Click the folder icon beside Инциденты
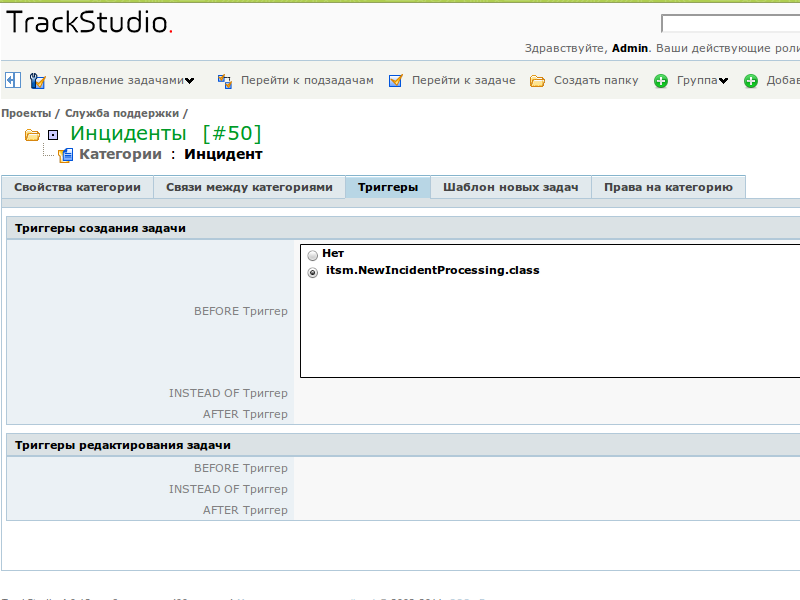This screenshot has width=800, height=600. [x=32, y=135]
